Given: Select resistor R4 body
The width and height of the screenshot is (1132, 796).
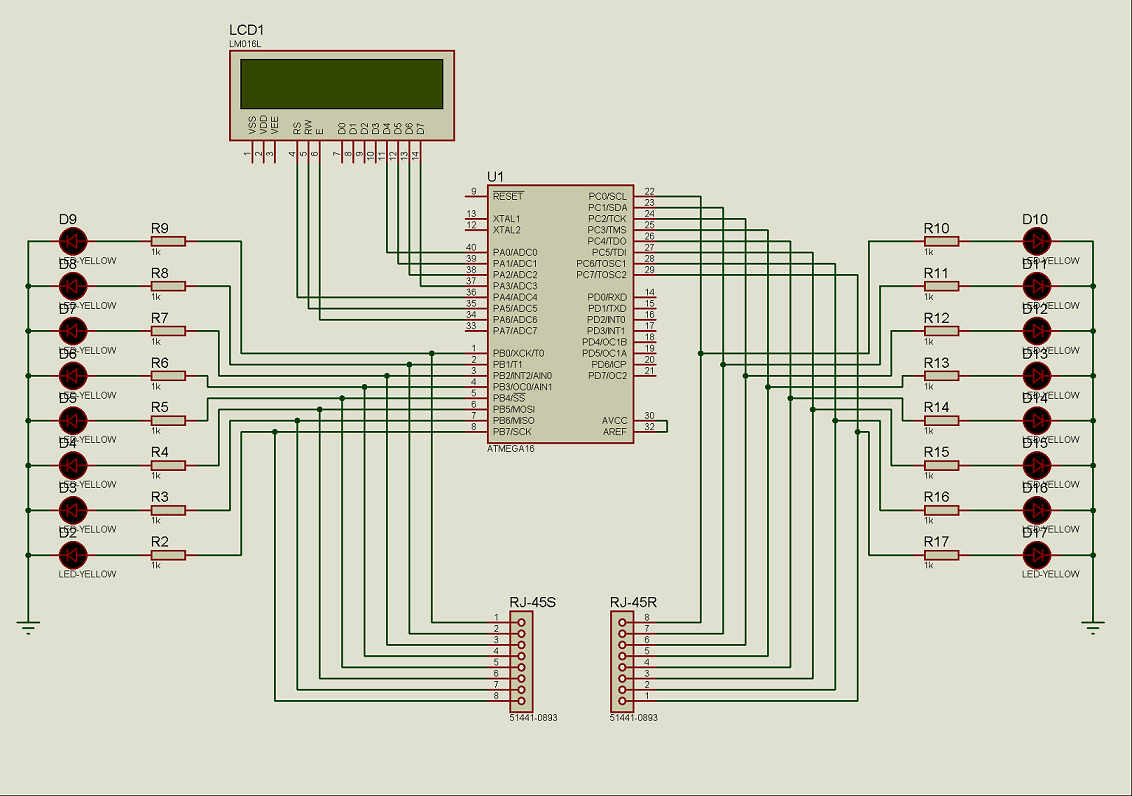Looking at the screenshot, I should pos(168,465).
